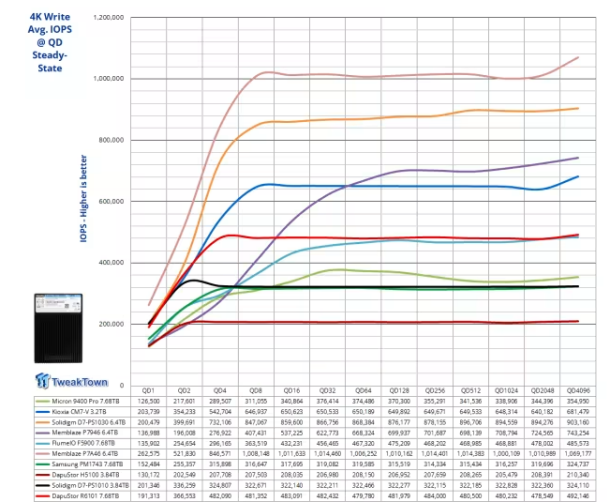610x502 pixels.
Task: Click the green legend line beside Samsung PM1743
Action: coord(43,464)
